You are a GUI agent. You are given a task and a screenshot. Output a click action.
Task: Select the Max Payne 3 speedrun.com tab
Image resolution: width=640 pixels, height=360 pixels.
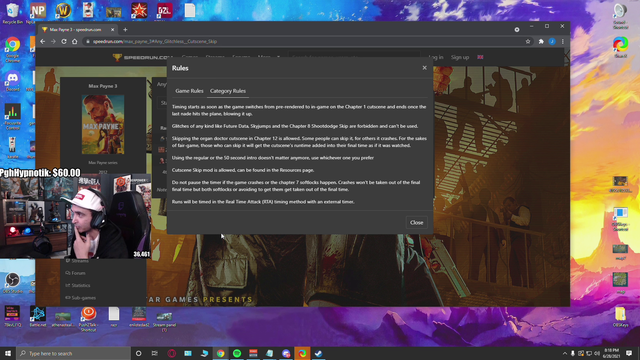[x=78, y=29]
